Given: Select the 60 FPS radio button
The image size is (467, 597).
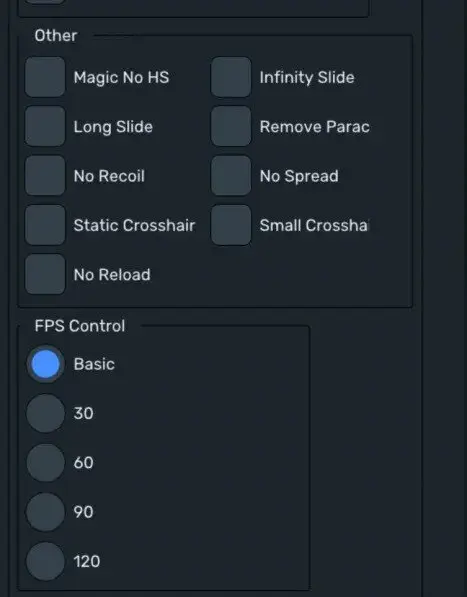Looking at the screenshot, I should point(45,463).
